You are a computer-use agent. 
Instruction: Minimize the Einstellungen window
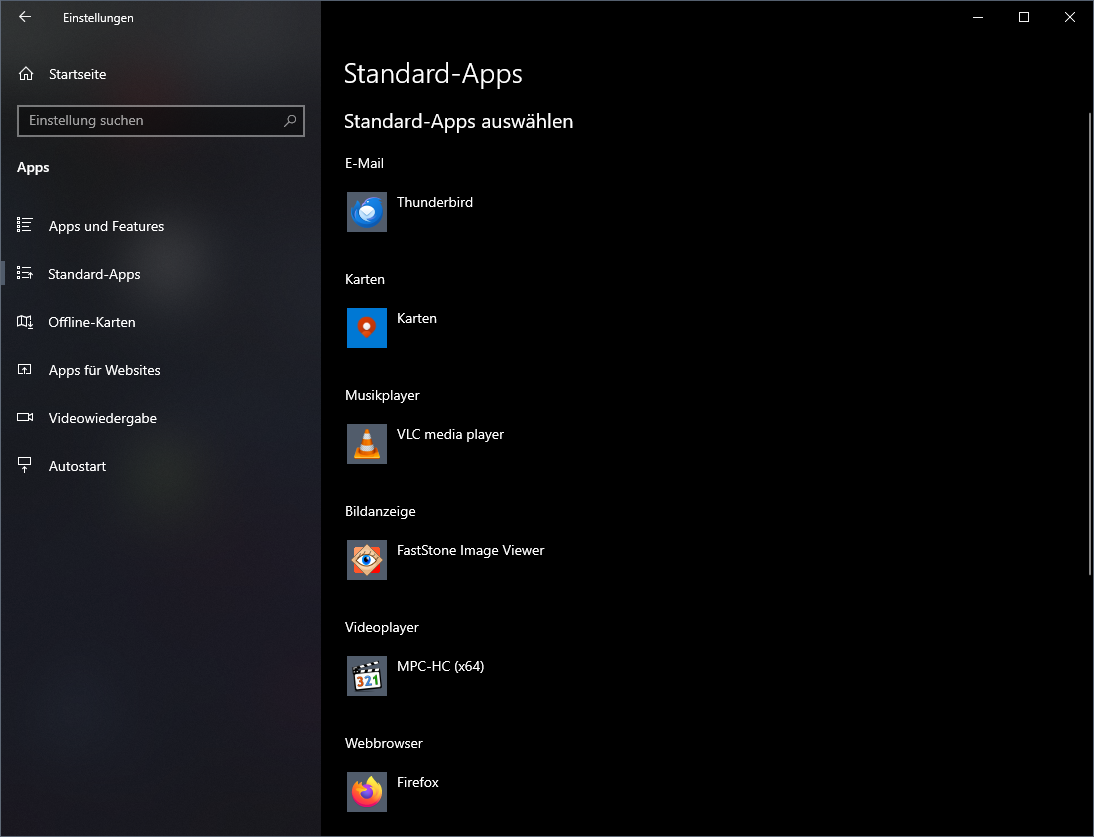(978, 17)
